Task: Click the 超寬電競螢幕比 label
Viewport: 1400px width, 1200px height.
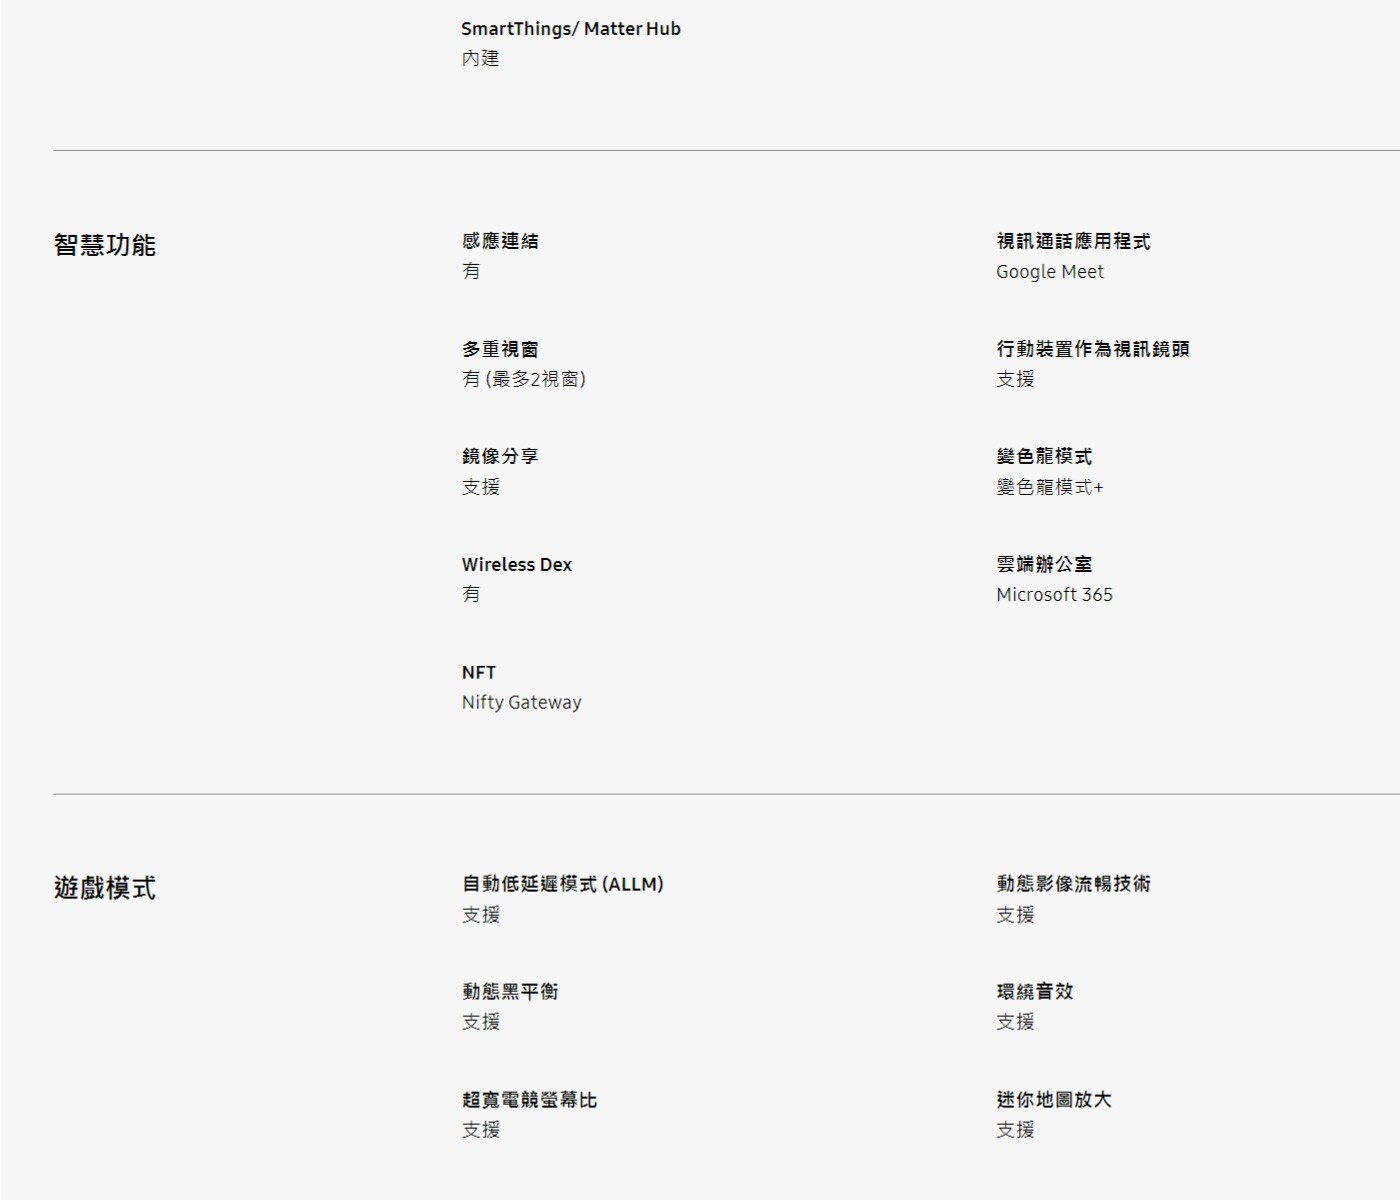Action: (x=529, y=1099)
